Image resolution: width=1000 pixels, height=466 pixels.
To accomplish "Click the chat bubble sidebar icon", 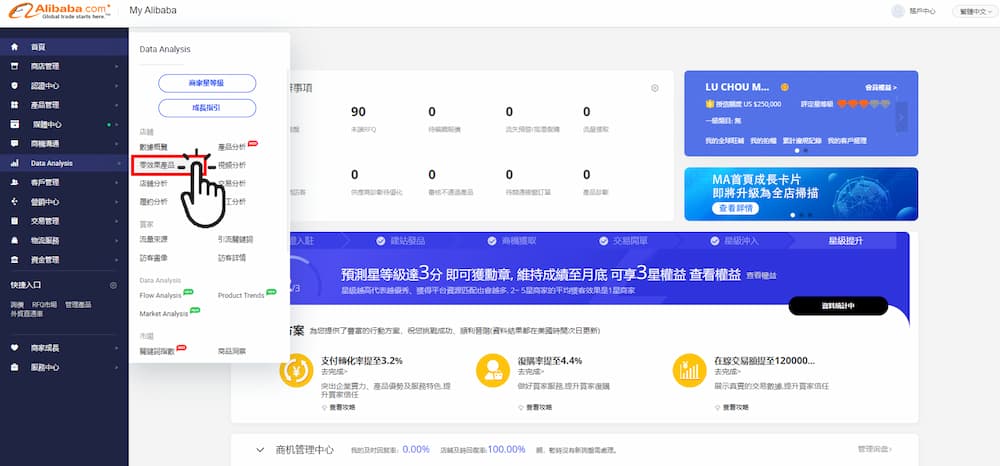I will tap(15, 144).
